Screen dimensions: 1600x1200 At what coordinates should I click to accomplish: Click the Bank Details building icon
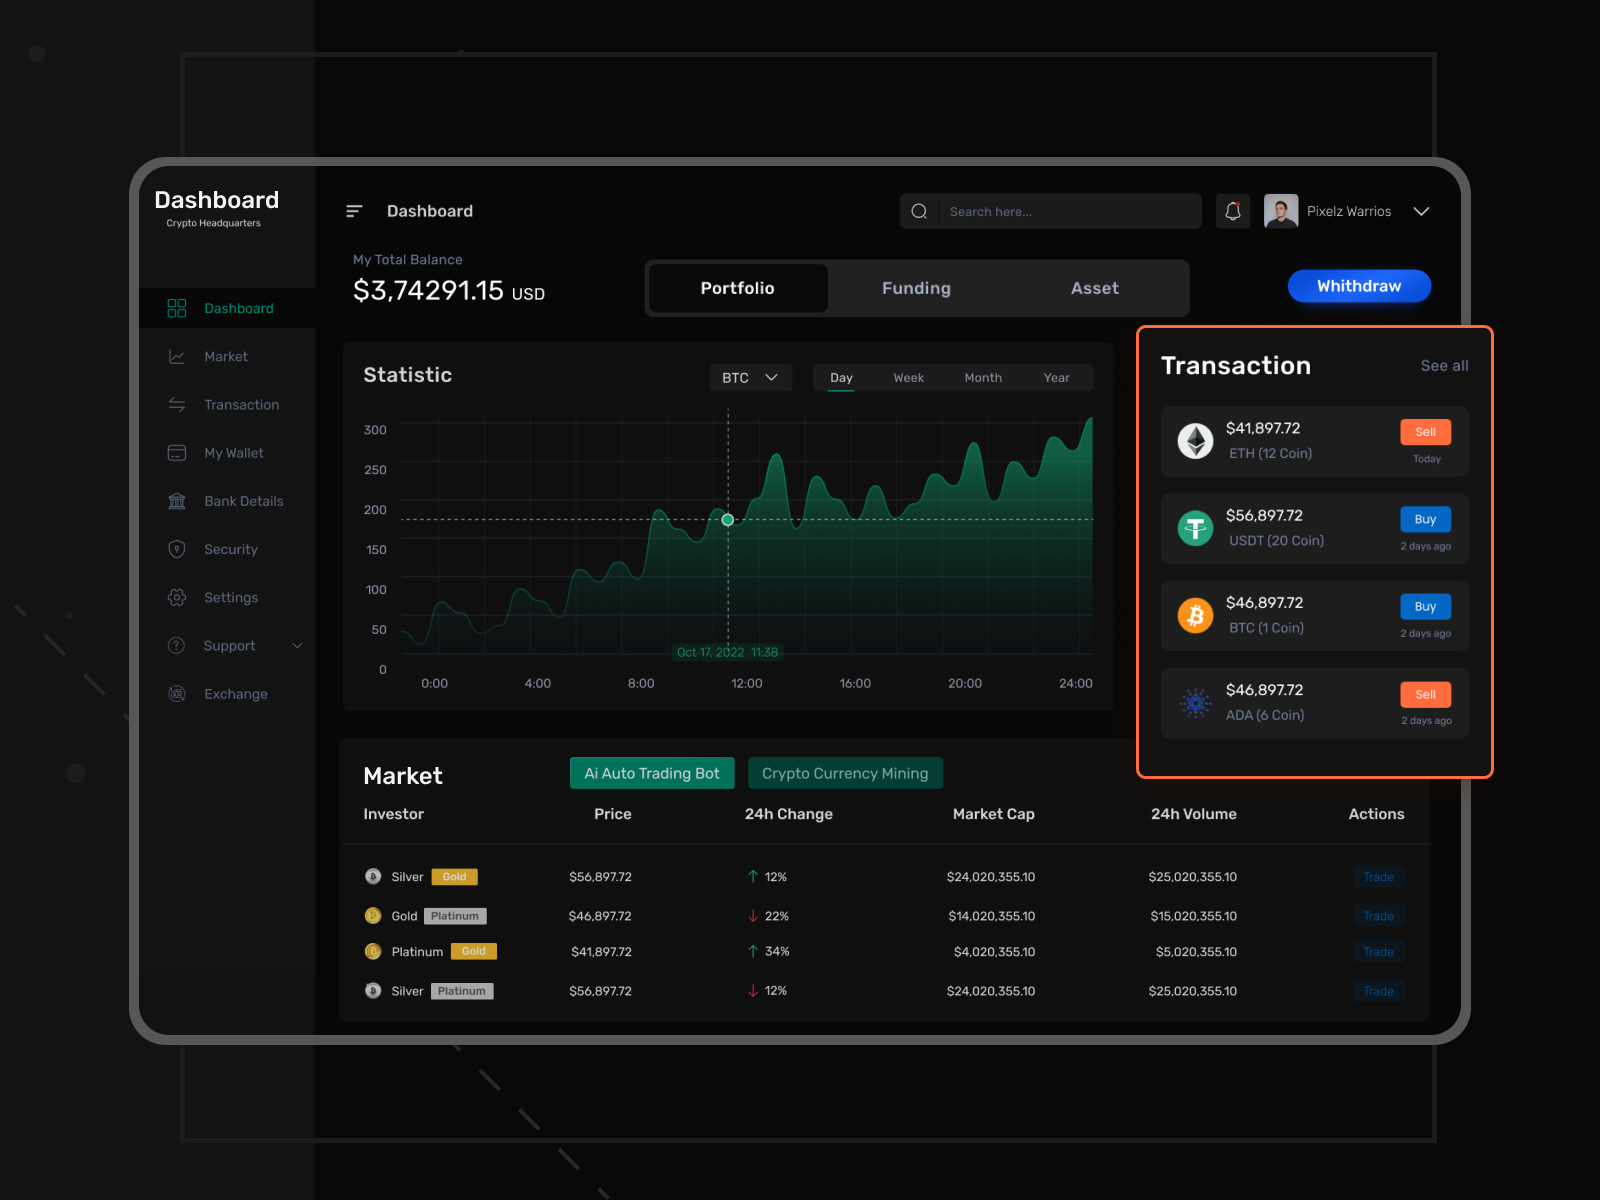(x=177, y=501)
